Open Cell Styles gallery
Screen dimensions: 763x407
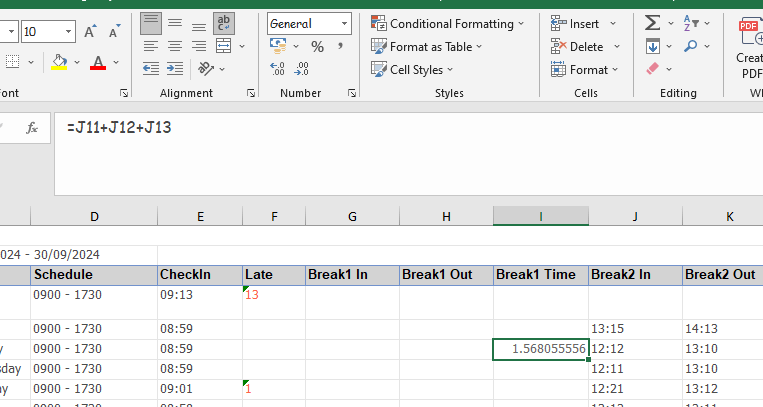412,70
